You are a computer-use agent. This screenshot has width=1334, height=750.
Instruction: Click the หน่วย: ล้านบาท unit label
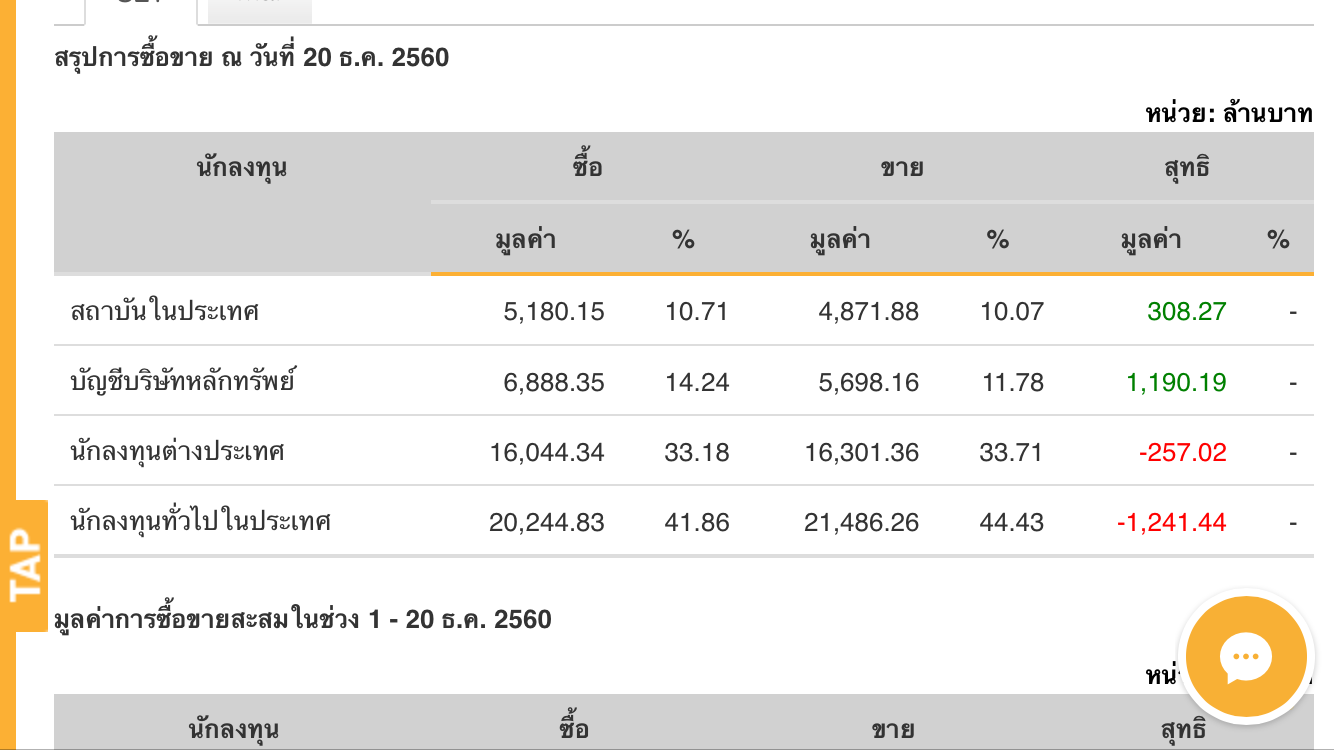click(x=1229, y=114)
